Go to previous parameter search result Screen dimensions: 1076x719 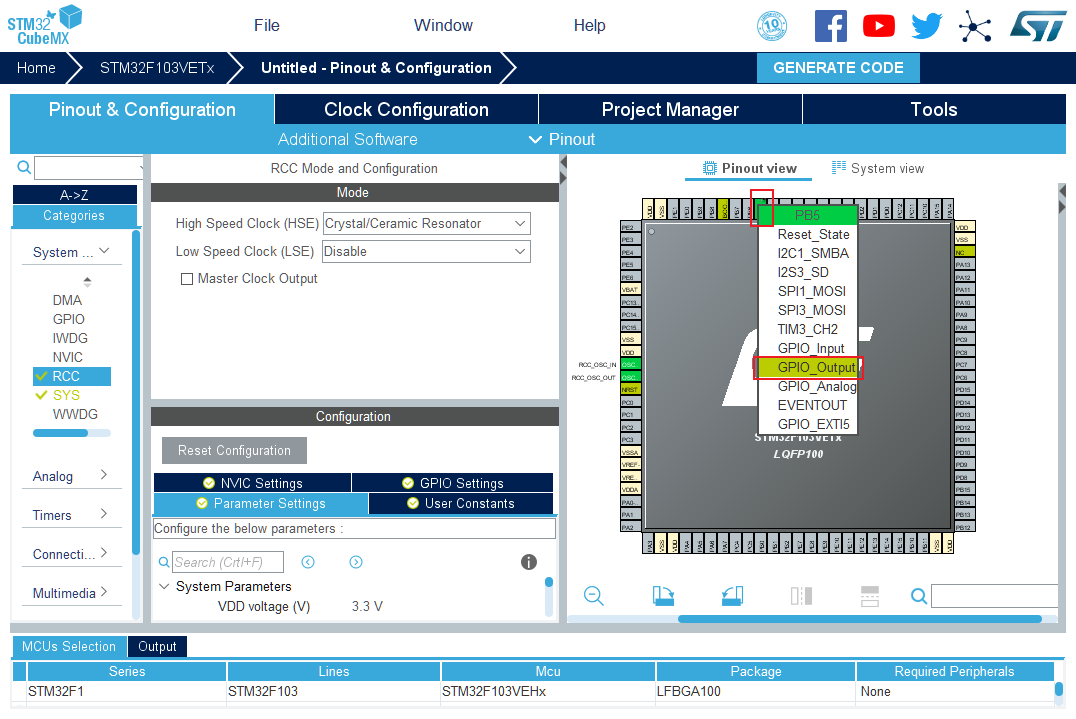(x=308, y=562)
